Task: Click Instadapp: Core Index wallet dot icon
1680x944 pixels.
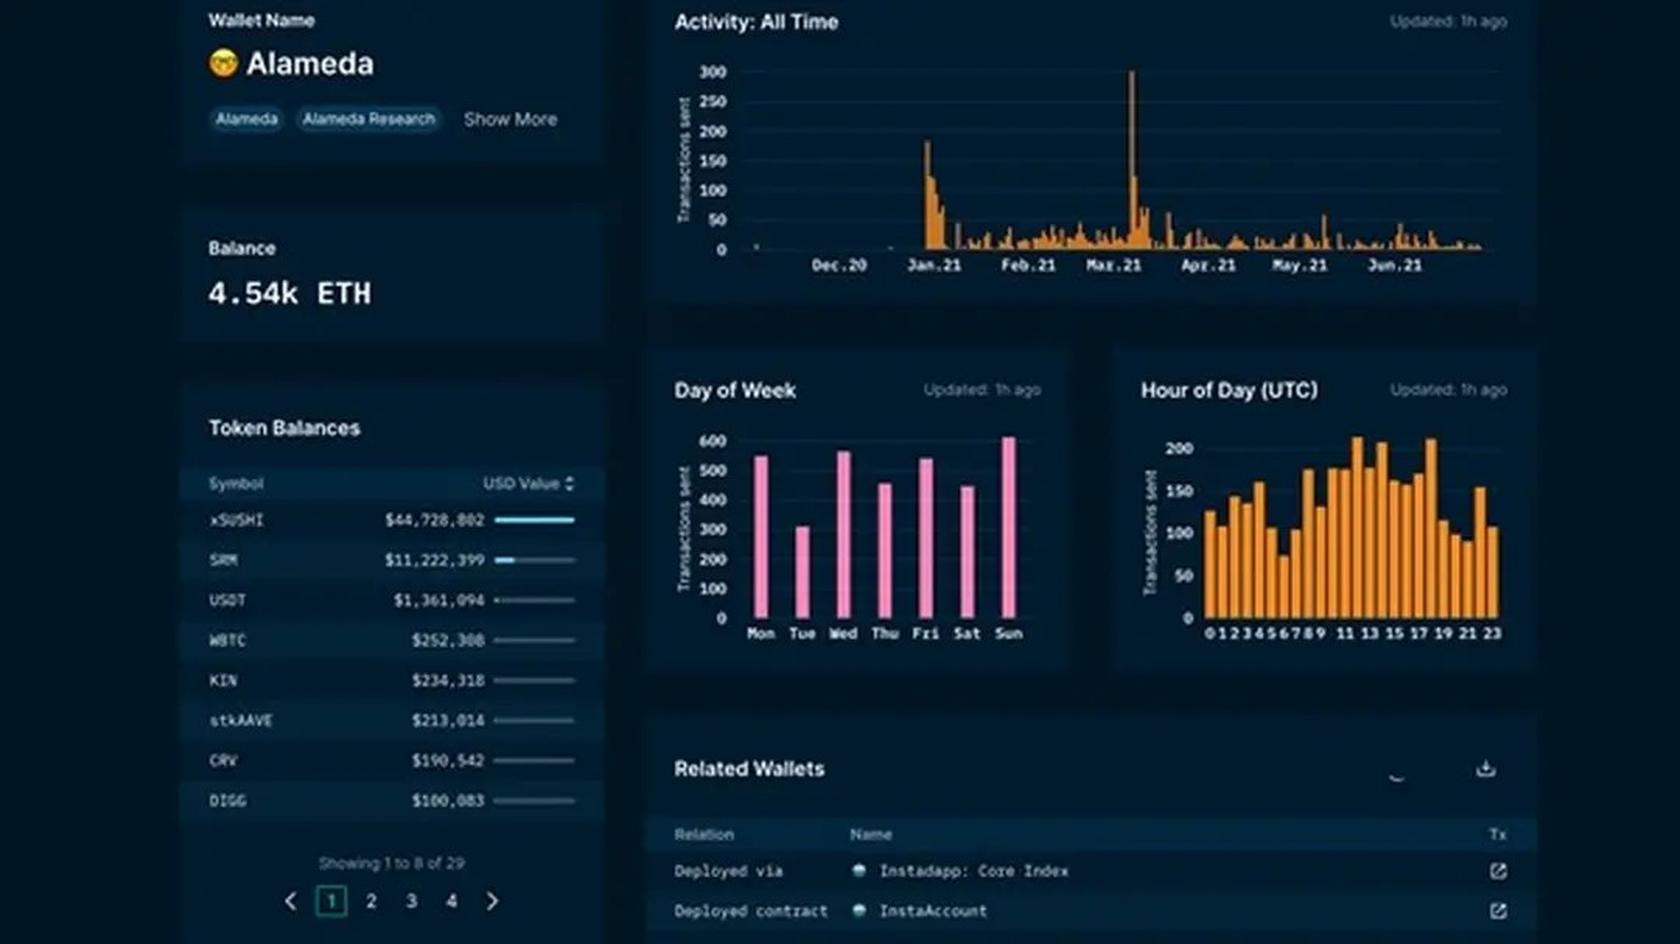Action: pos(859,871)
